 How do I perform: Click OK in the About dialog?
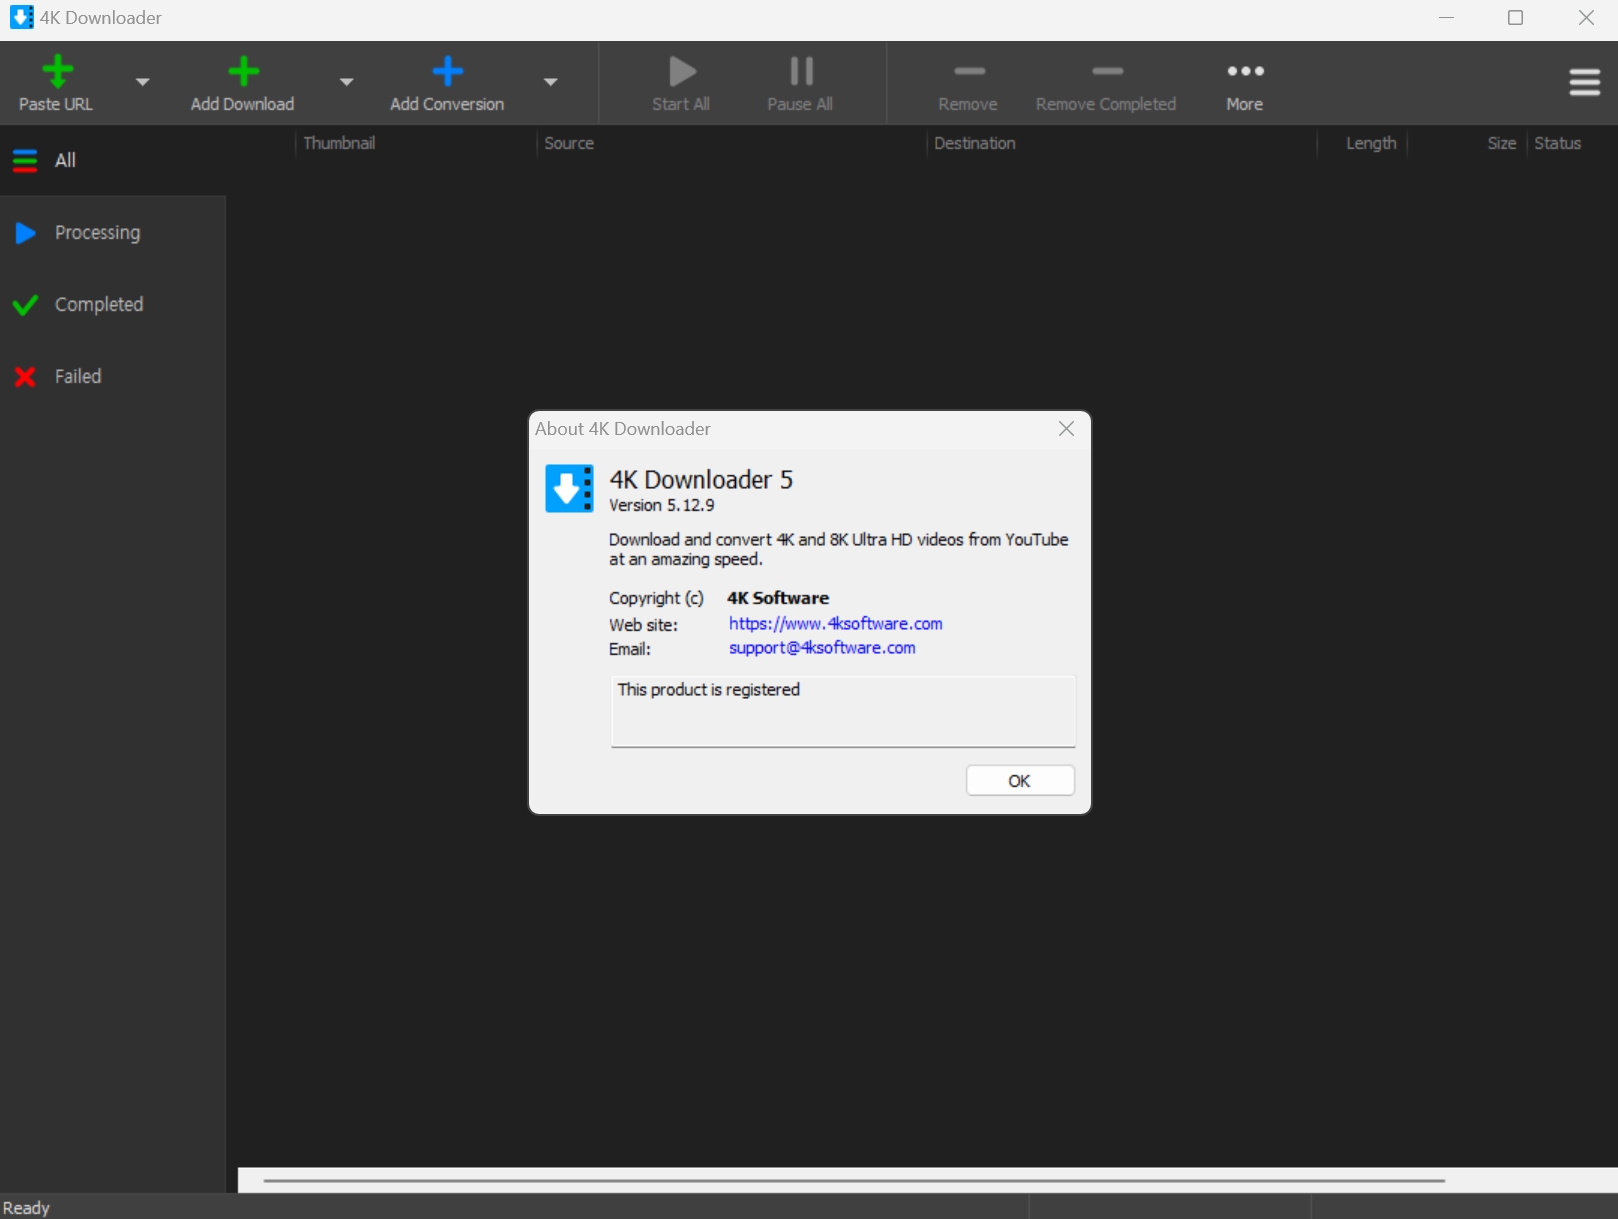coord(1020,781)
